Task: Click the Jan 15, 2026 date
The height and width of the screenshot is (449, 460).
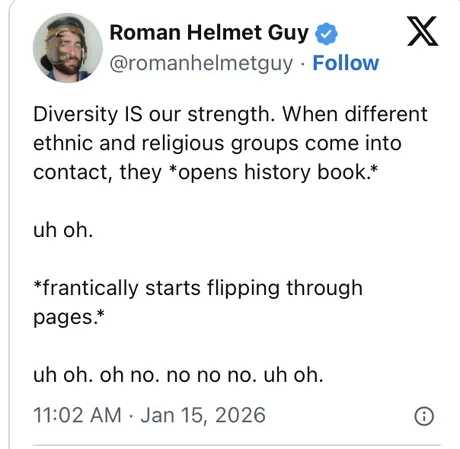Action: click(203, 415)
